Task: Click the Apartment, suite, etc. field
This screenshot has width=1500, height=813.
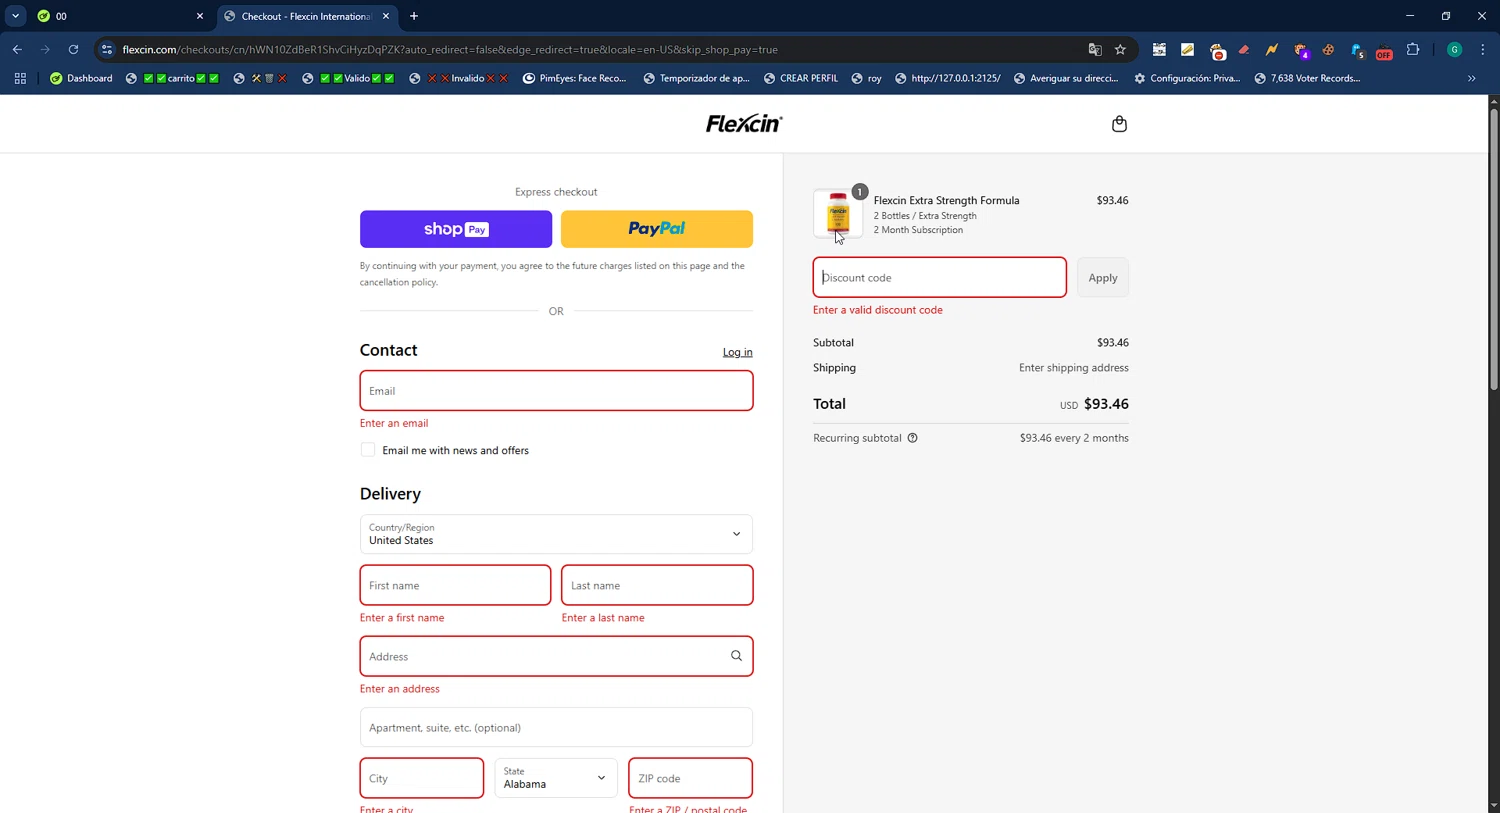Action: tap(556, 727)
